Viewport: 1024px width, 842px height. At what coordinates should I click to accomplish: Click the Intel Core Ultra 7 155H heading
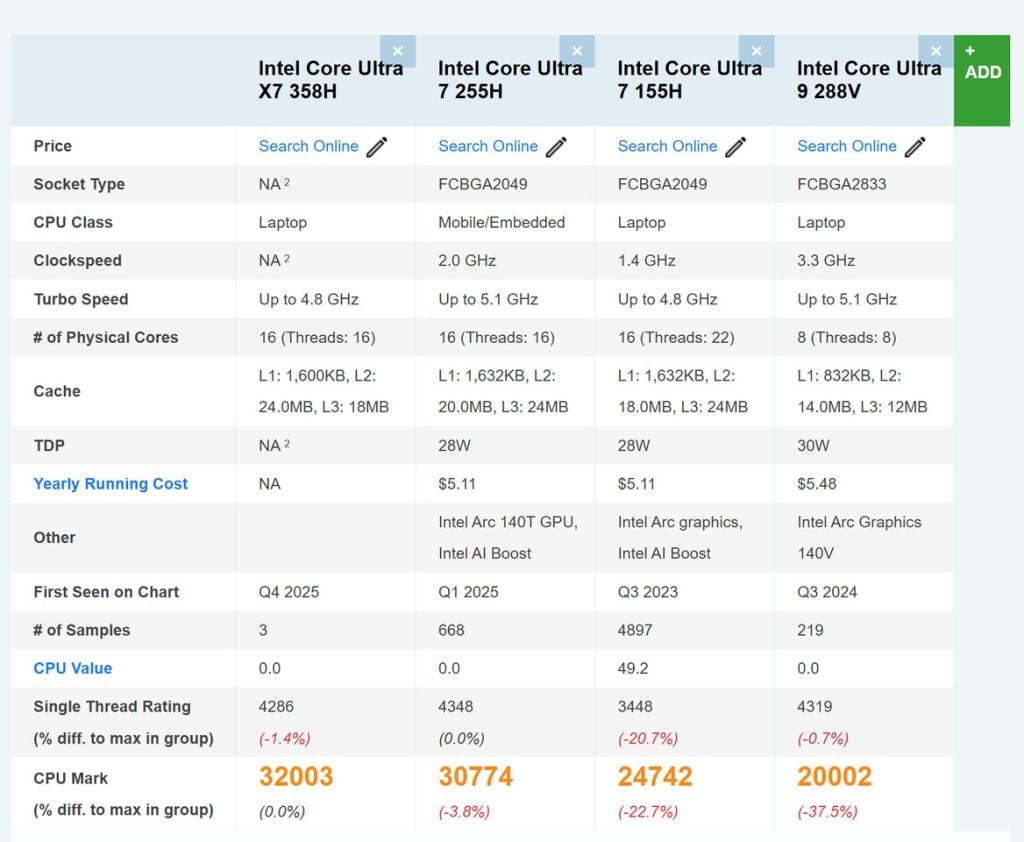click(x=689, y=80)
